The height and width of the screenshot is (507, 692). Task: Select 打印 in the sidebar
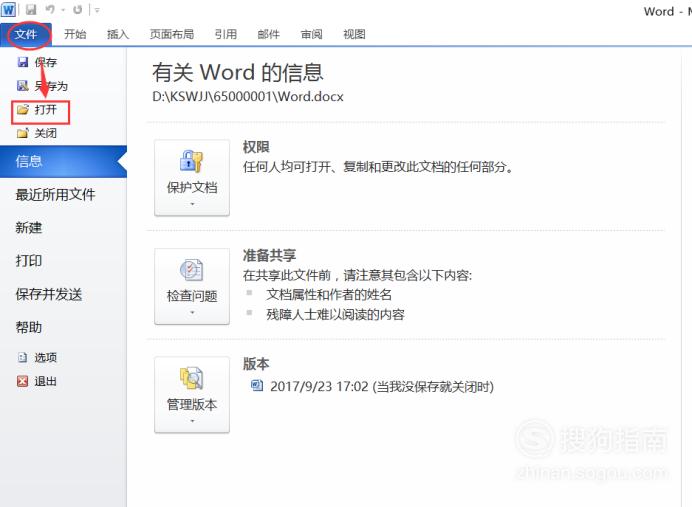click(29, 261)
